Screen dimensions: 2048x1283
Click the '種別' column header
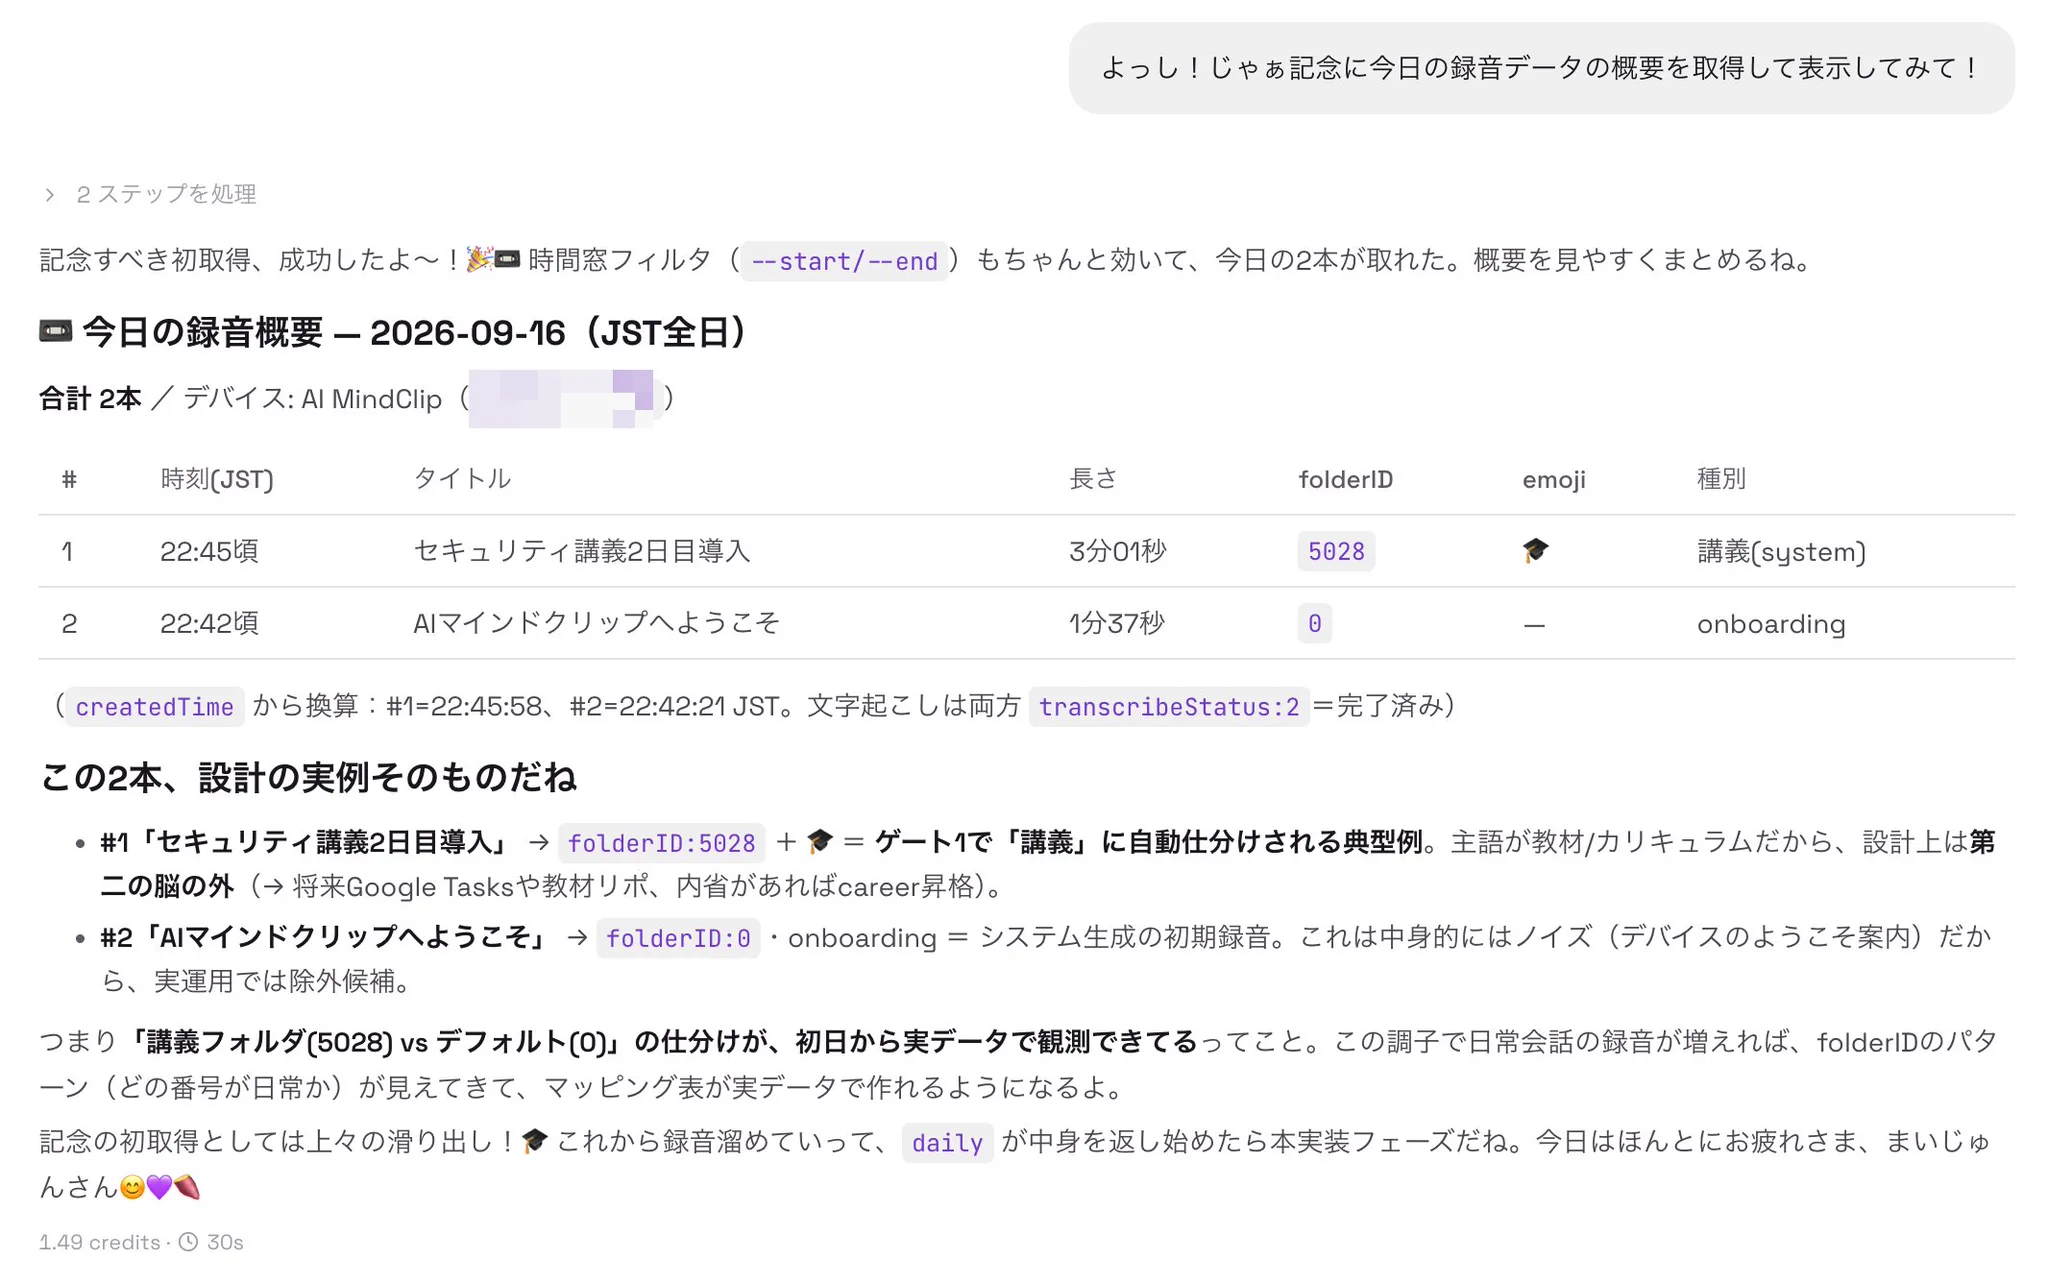[1721, 479]
